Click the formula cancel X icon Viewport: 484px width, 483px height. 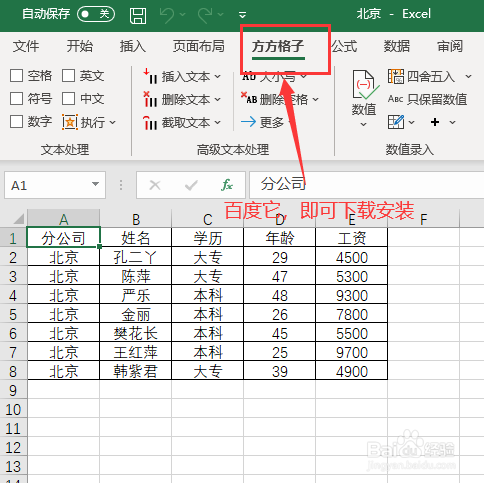pos(155,185)
